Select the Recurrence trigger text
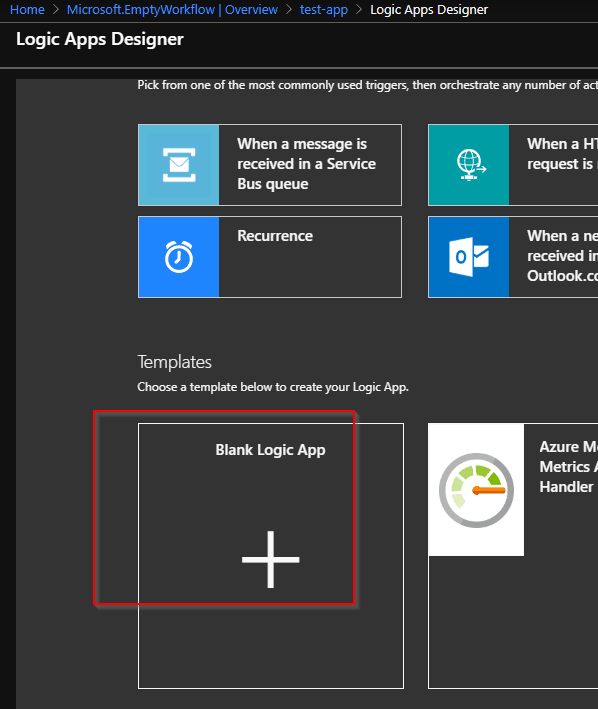This screenshot has width=598, height=709. [x=275, y=236]
